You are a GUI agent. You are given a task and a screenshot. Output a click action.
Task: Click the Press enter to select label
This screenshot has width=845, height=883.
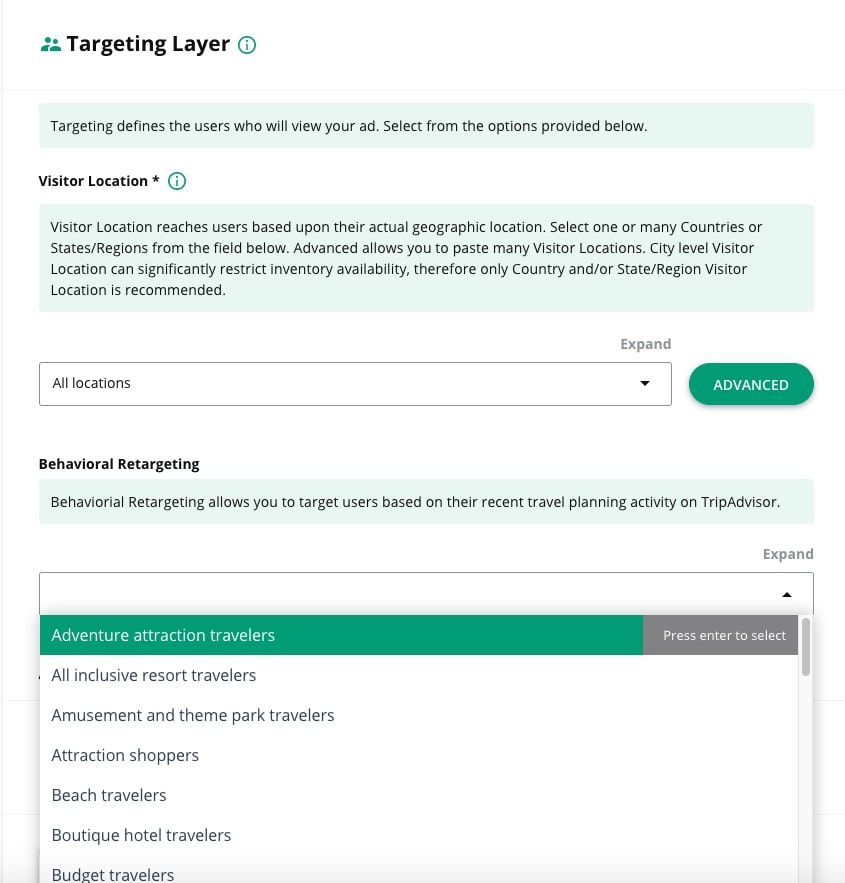724,635
